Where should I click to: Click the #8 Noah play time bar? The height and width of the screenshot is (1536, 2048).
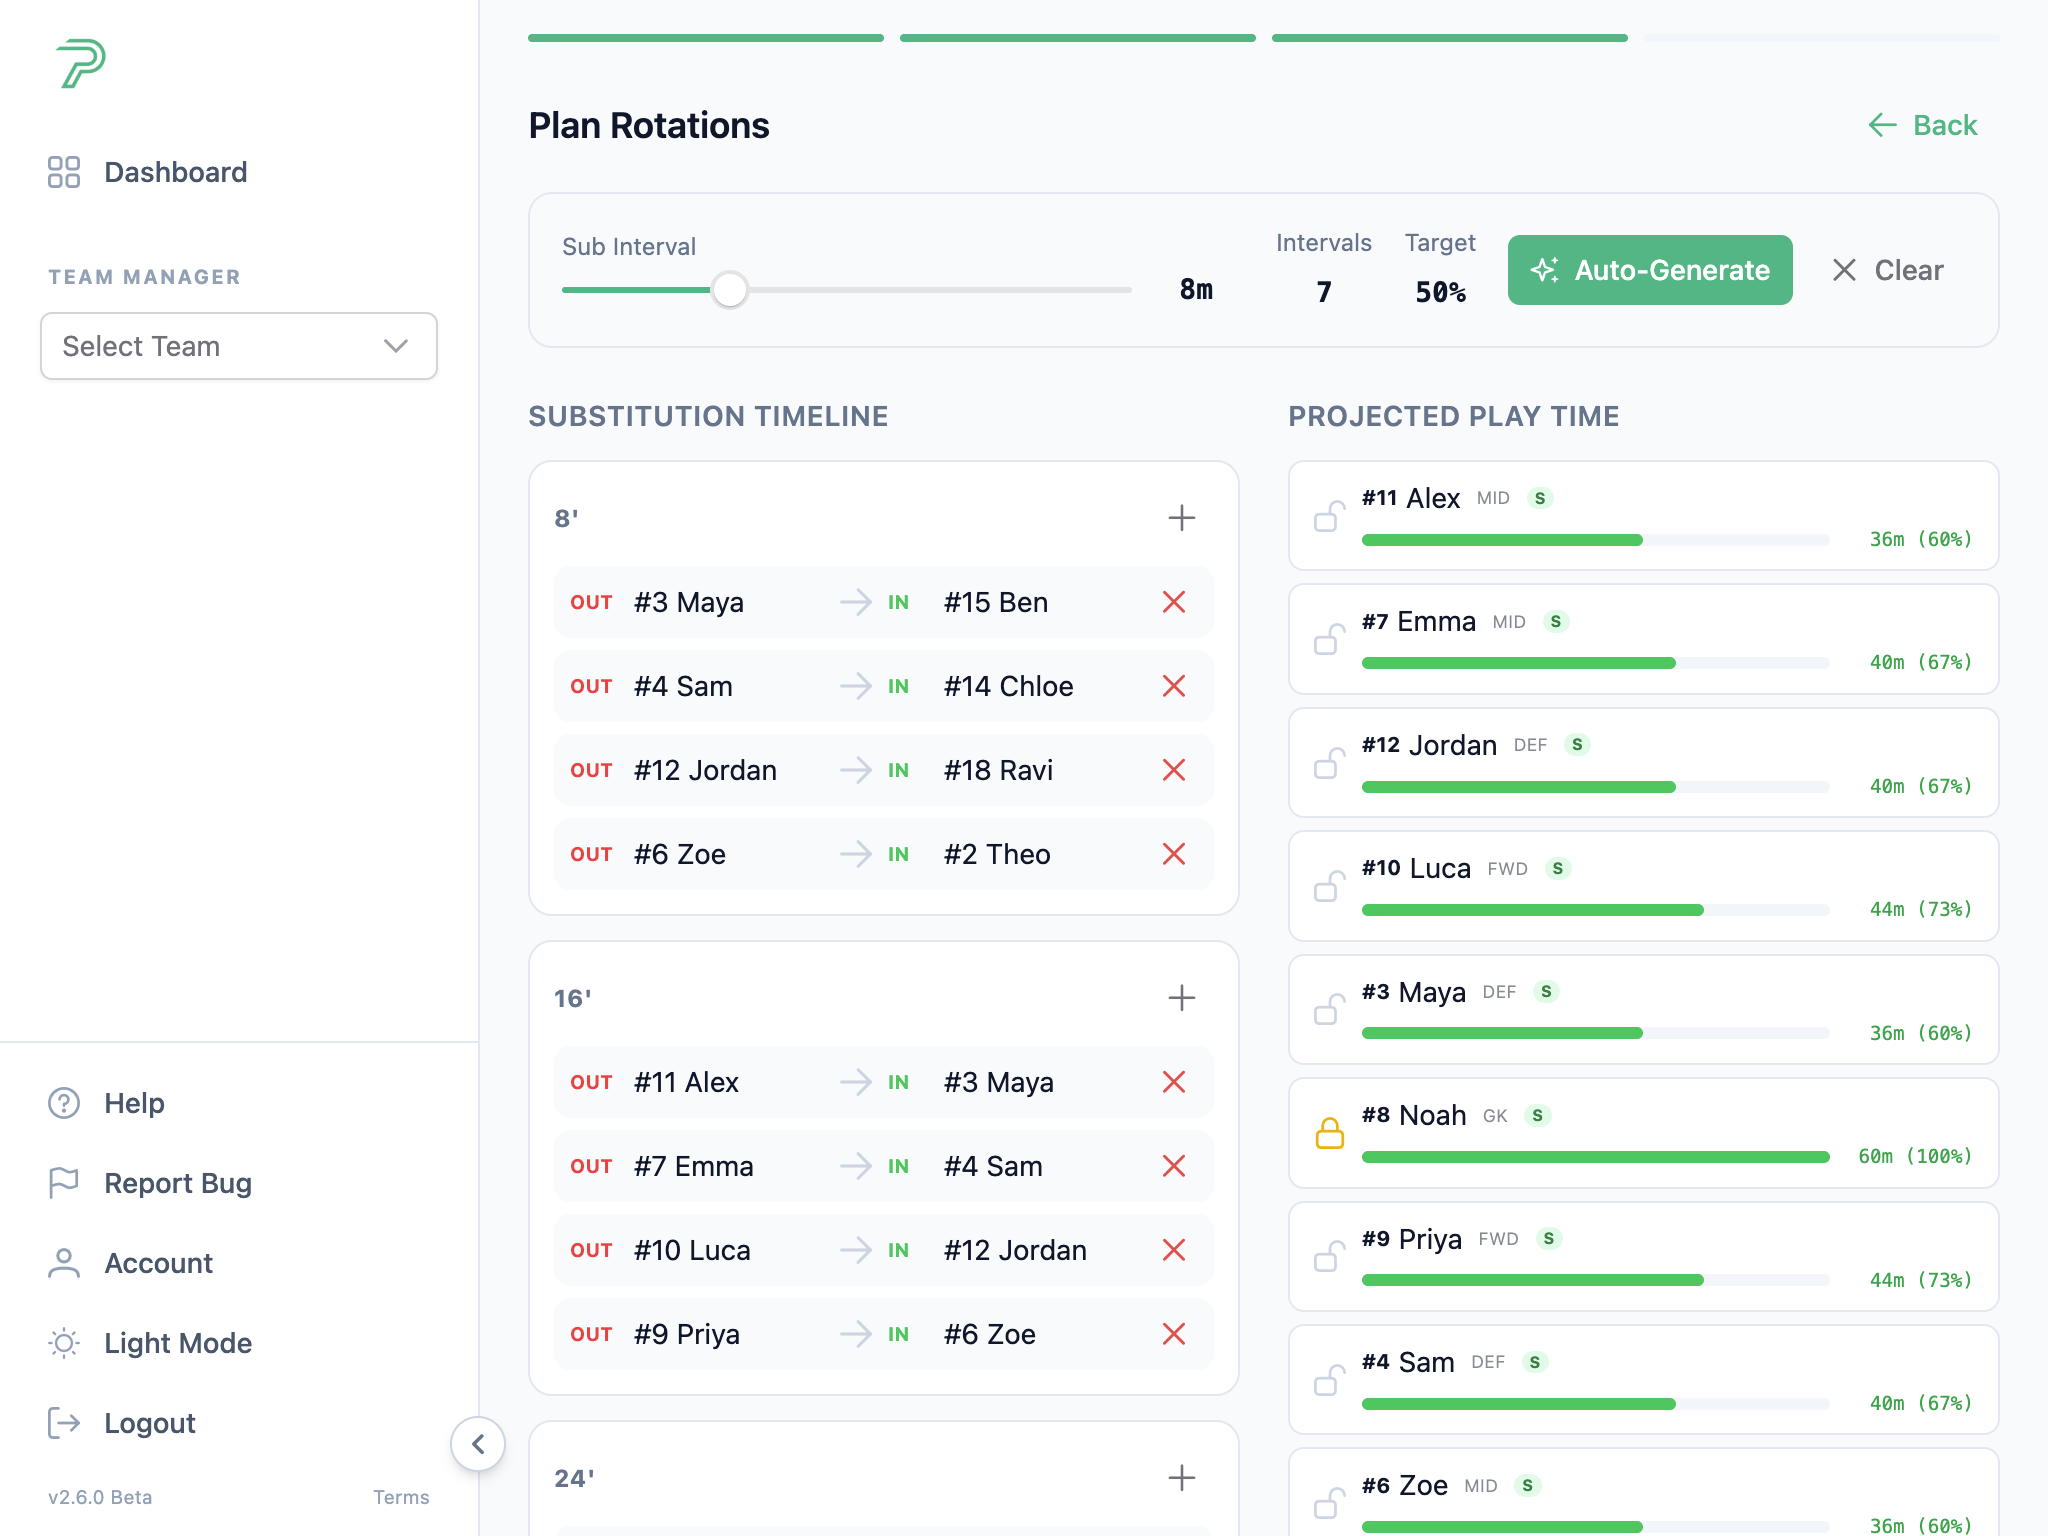point(1596,1157)
